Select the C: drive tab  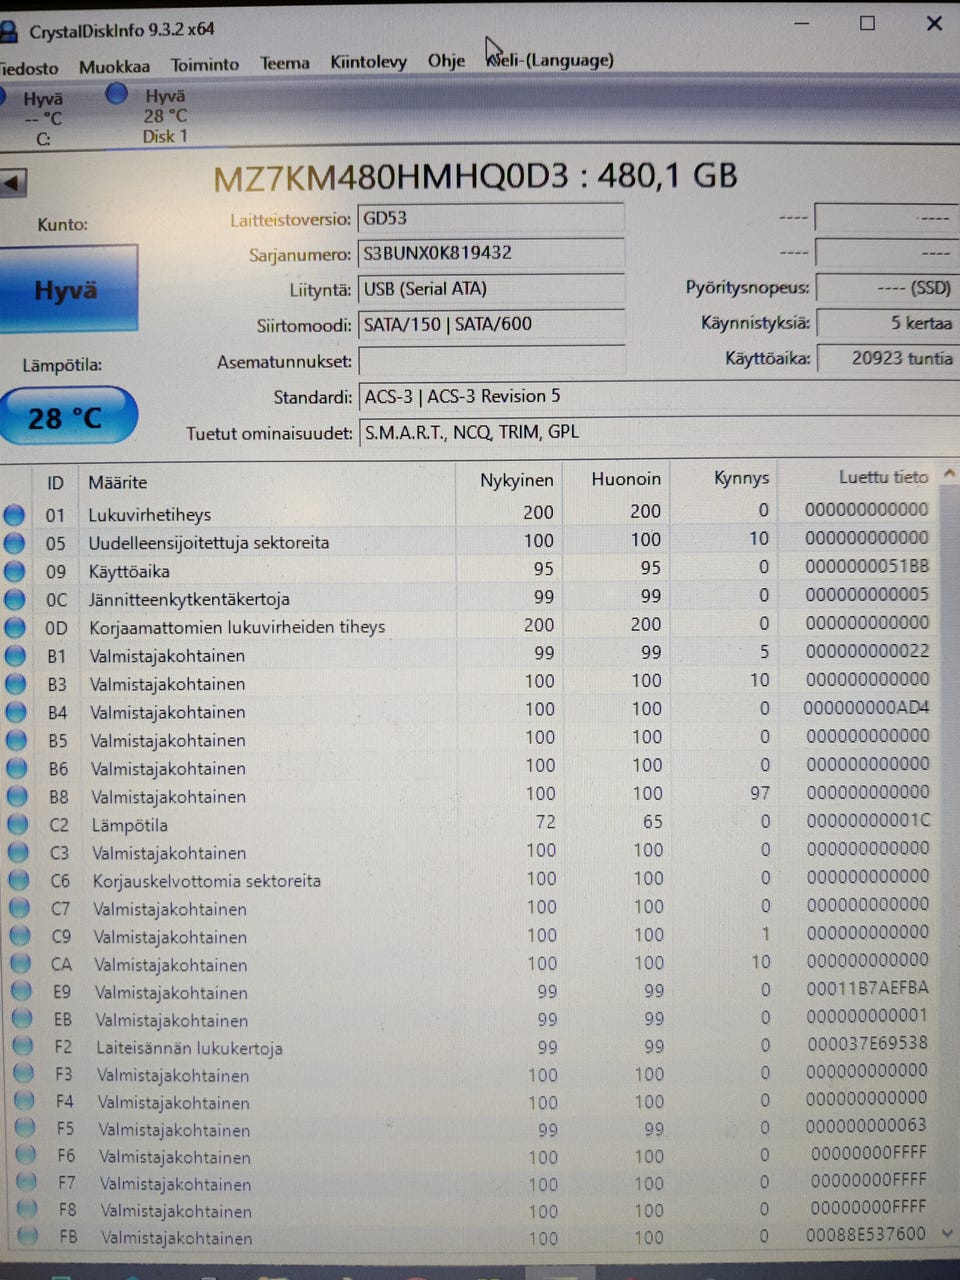click(x=40, y=118)
